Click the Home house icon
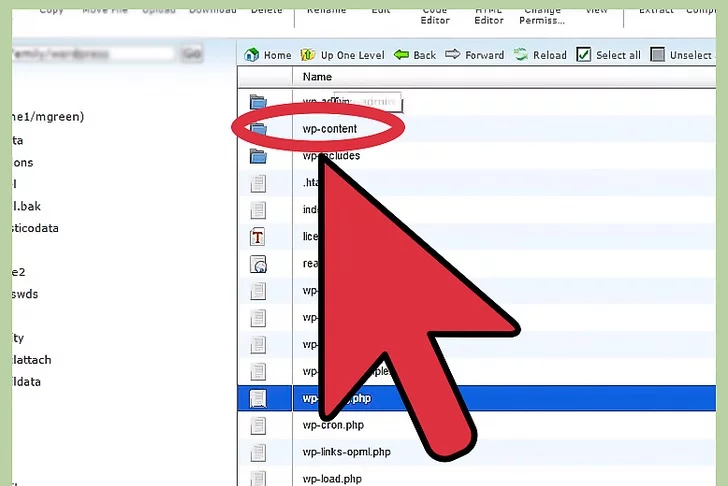The height and width of the screenshot is (486, 728). (252, 55)
